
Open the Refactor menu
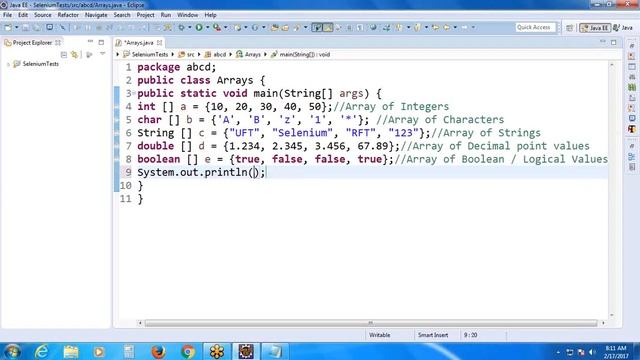68,15
